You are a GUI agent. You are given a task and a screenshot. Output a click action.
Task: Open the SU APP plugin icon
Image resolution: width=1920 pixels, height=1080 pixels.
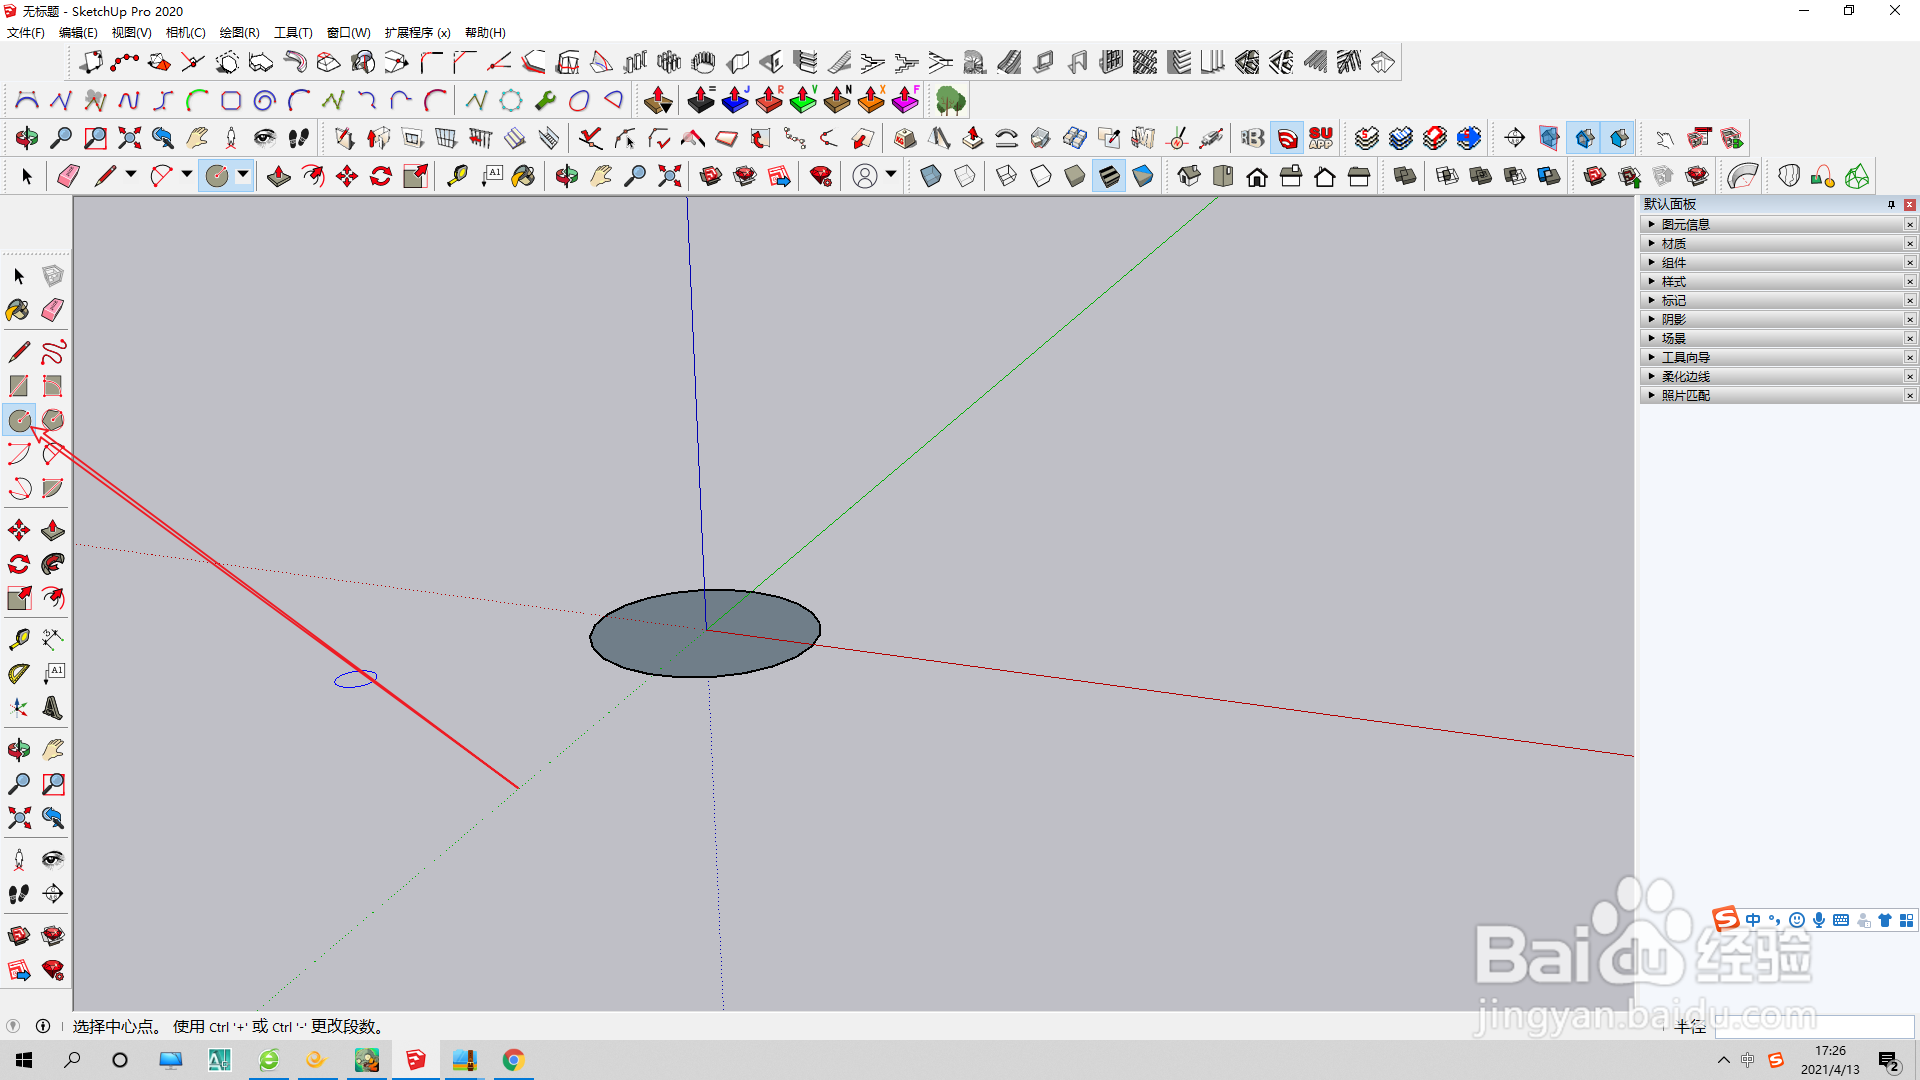point(1321,138)
